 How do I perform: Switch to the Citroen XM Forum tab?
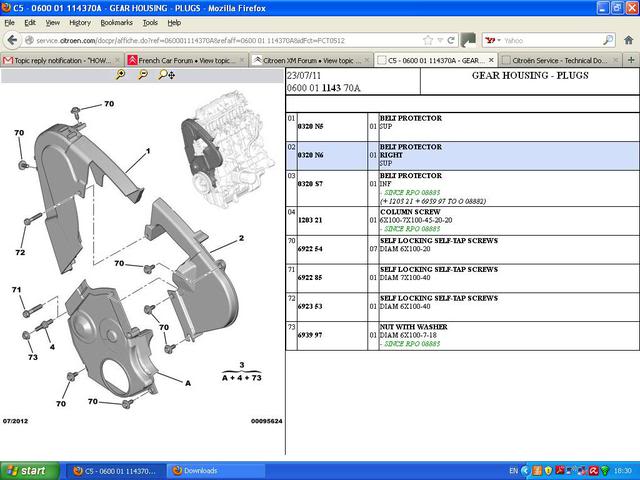pos(311,60)
